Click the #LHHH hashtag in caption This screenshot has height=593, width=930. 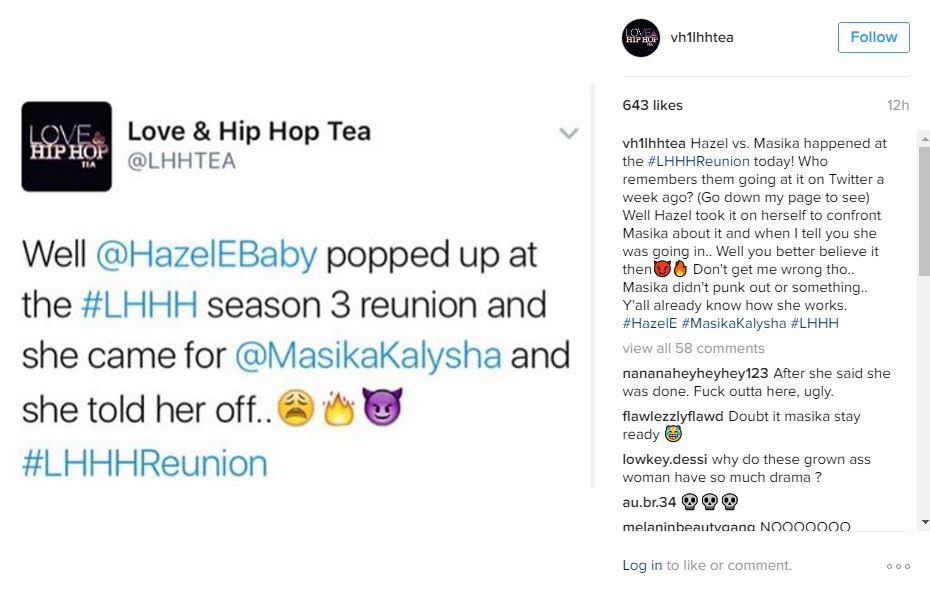(x=815, y=323)
